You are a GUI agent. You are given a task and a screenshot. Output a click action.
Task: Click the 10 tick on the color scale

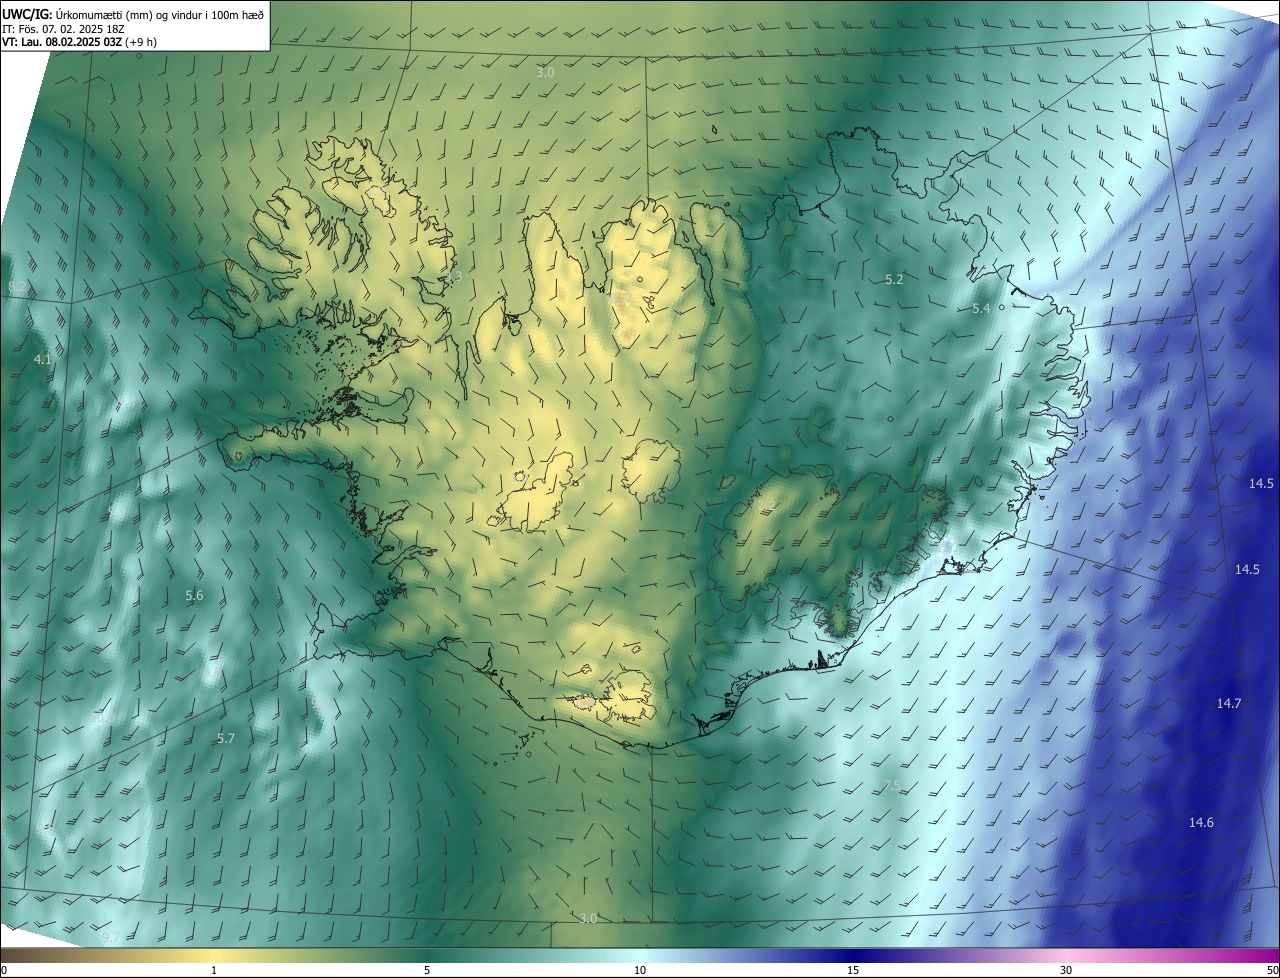click(640, 970)
